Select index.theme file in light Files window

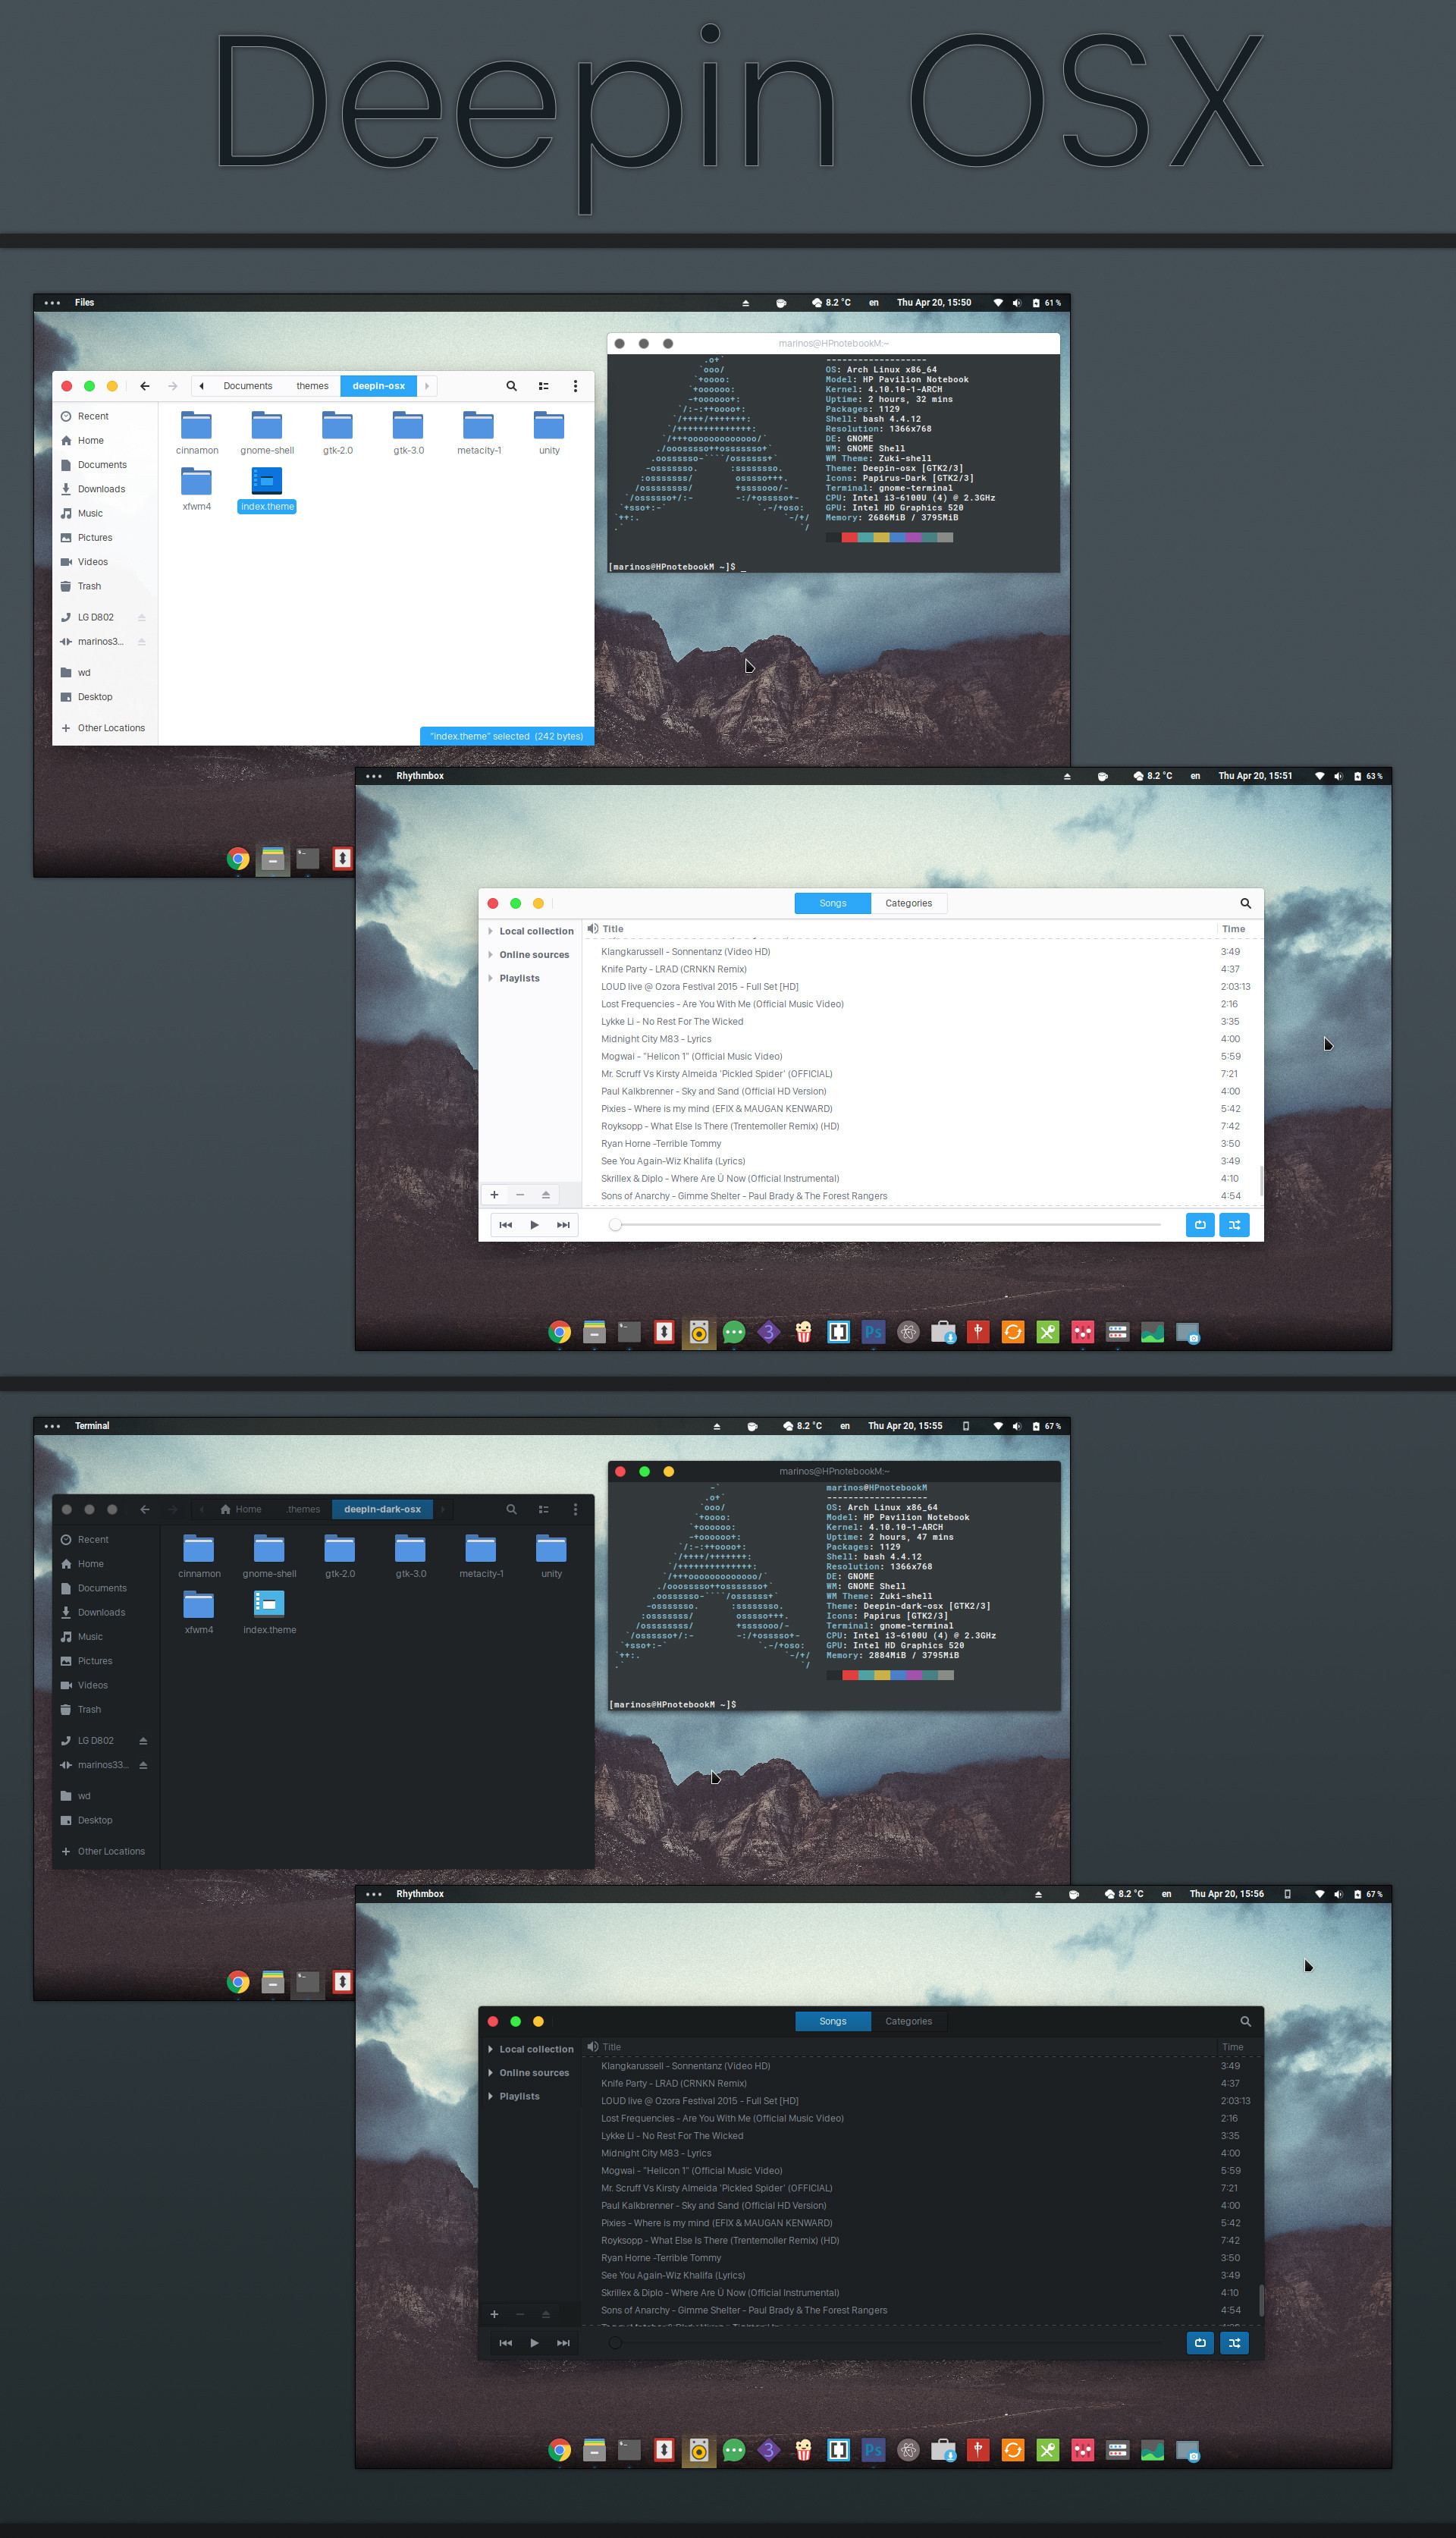click(267, 489)
